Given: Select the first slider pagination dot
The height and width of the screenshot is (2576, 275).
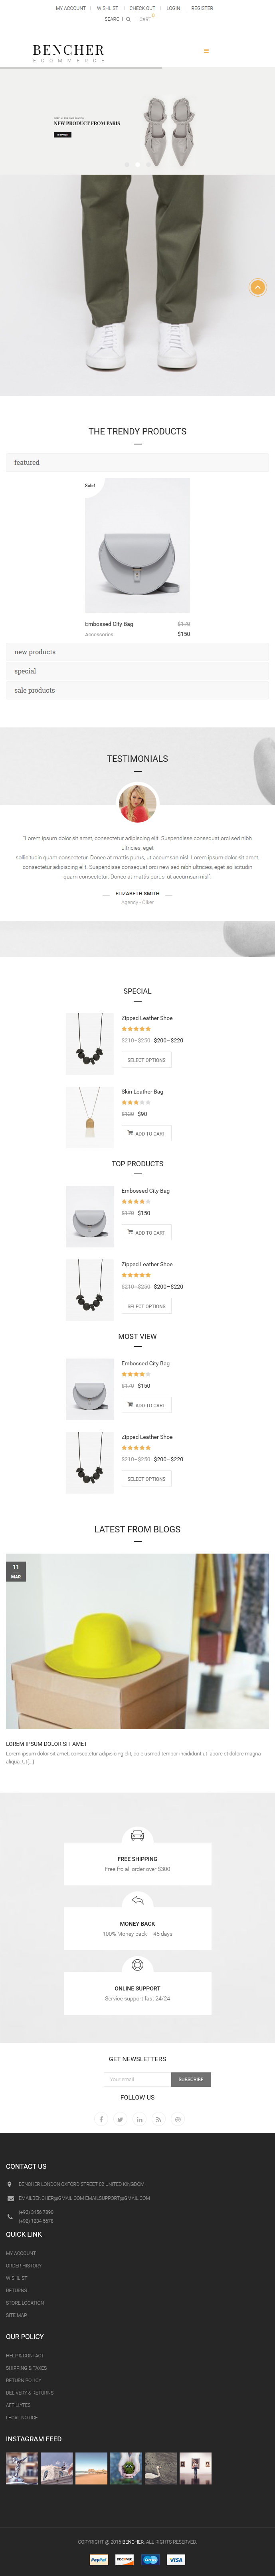Looking at the screenshot, I should [x=126, y=165].
